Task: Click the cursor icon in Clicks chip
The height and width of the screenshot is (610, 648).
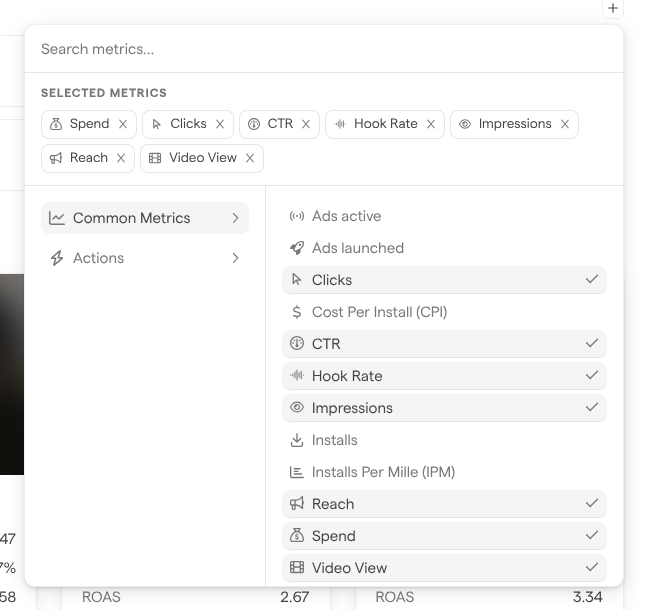Action: click(156, 124)
